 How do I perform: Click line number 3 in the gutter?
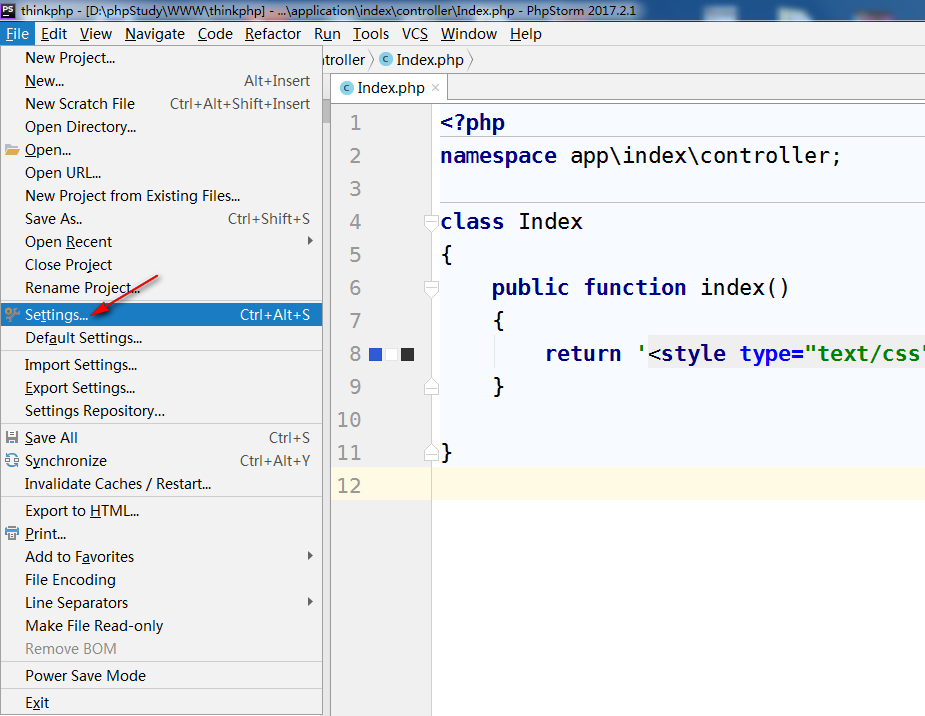coord(355,189)
